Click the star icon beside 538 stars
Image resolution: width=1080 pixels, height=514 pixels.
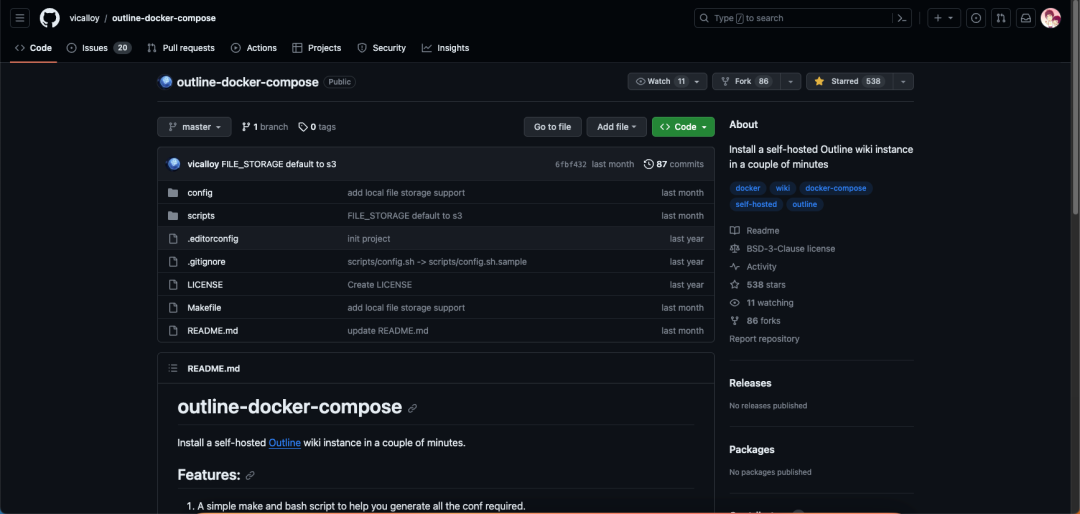(735, 285)
